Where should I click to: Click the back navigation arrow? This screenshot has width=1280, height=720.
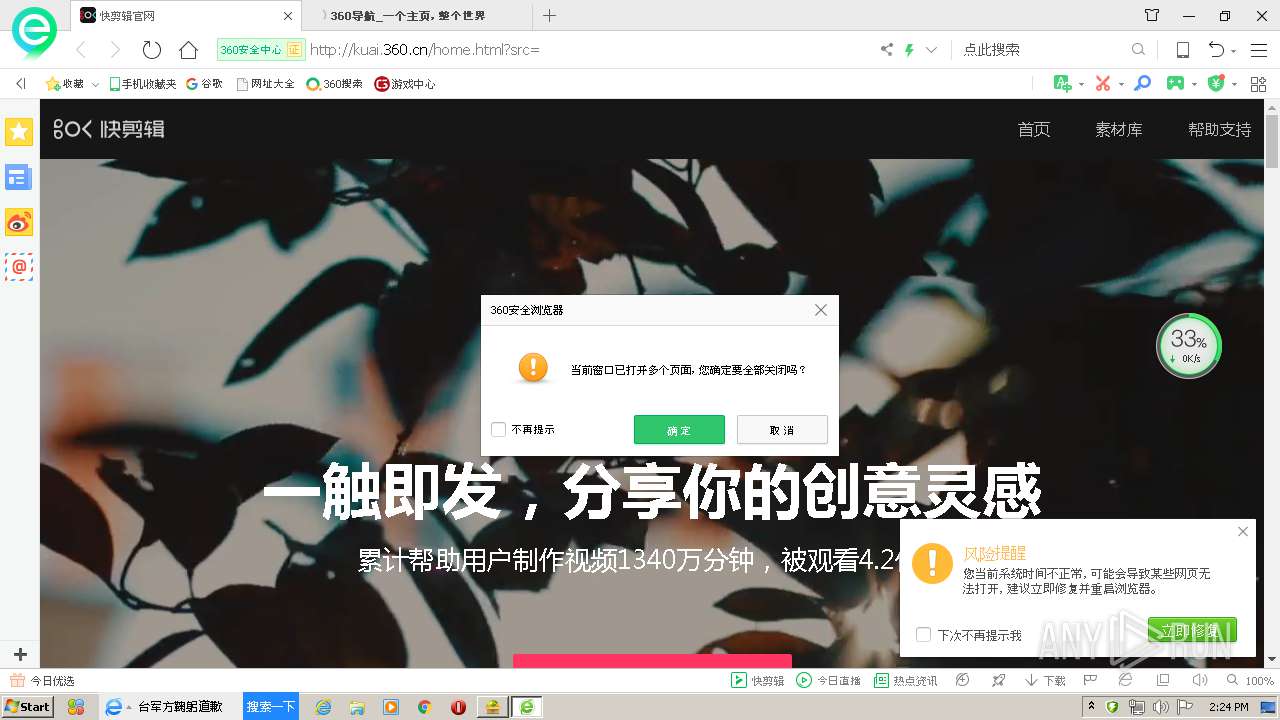[81, 49]
